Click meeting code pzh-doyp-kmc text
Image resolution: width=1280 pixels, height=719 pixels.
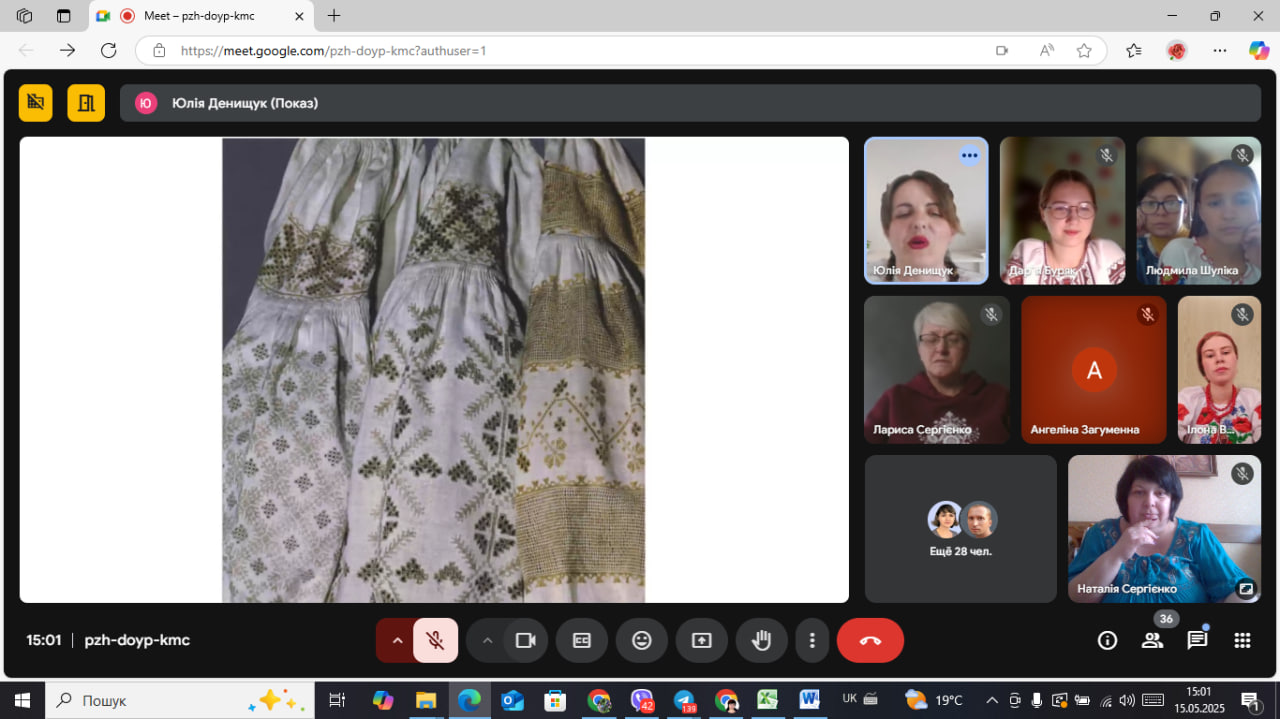137,640
